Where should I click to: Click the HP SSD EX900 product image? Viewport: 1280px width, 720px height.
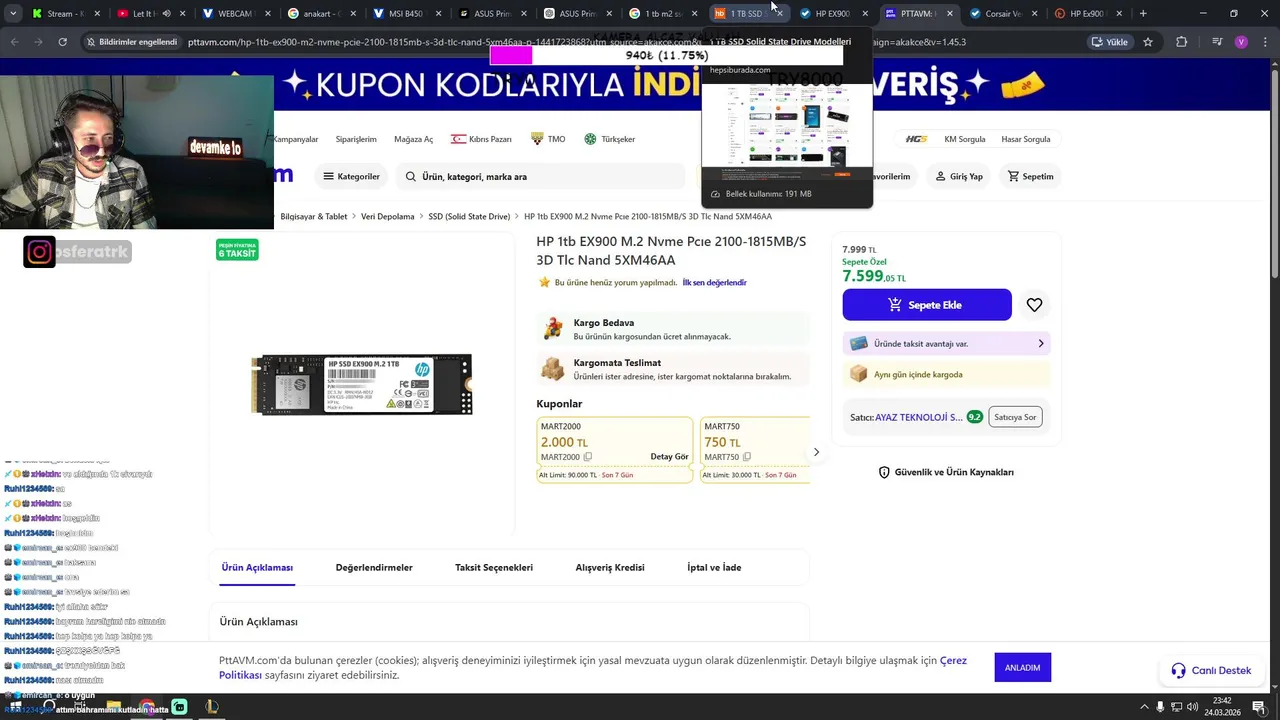pyautogui.click(x=361, y=384)
